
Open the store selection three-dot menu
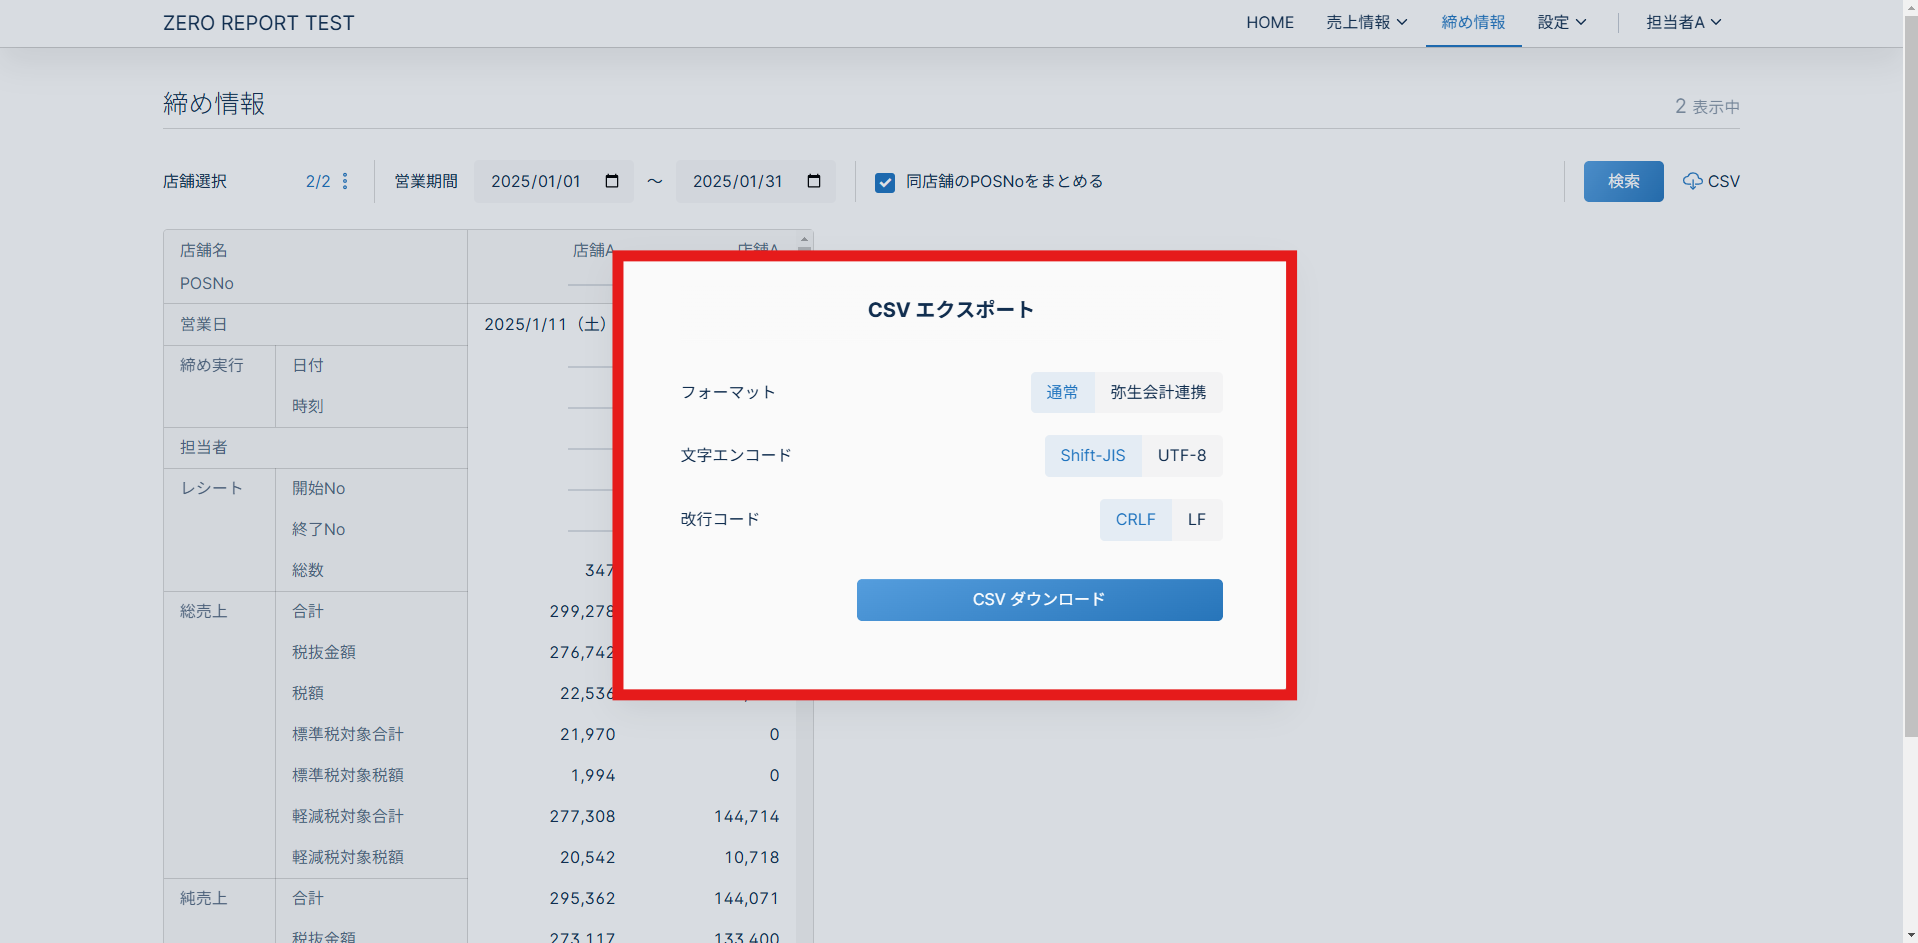coord(345,181)
